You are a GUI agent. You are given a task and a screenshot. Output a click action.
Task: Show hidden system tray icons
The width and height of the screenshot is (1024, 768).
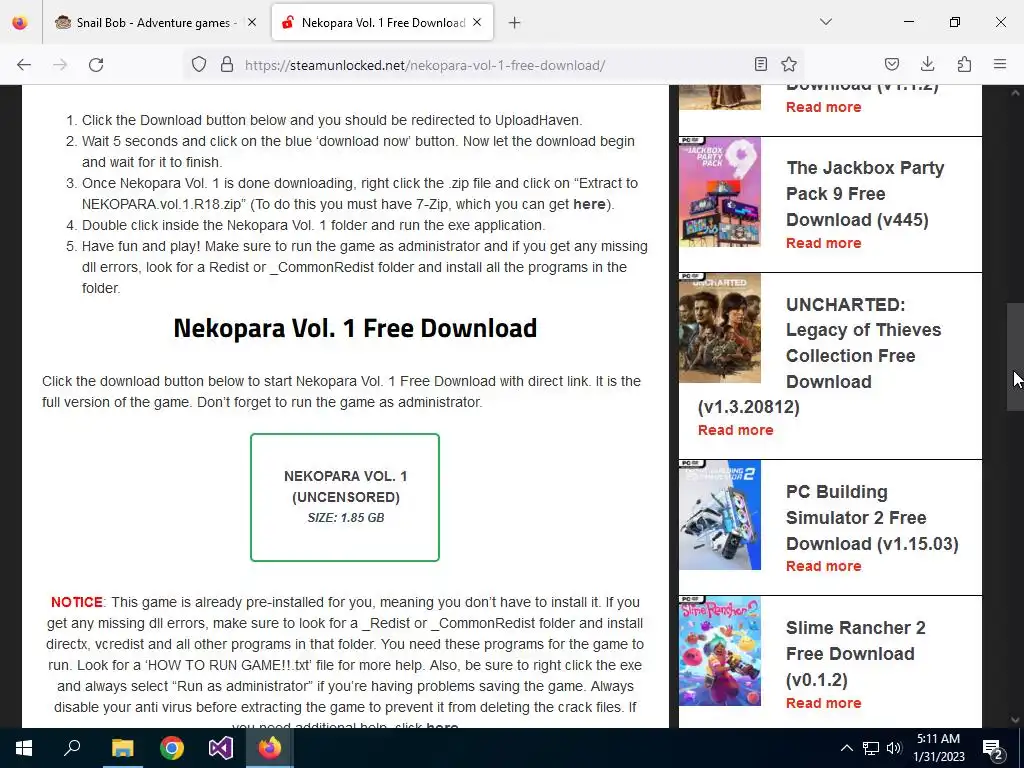846,748
